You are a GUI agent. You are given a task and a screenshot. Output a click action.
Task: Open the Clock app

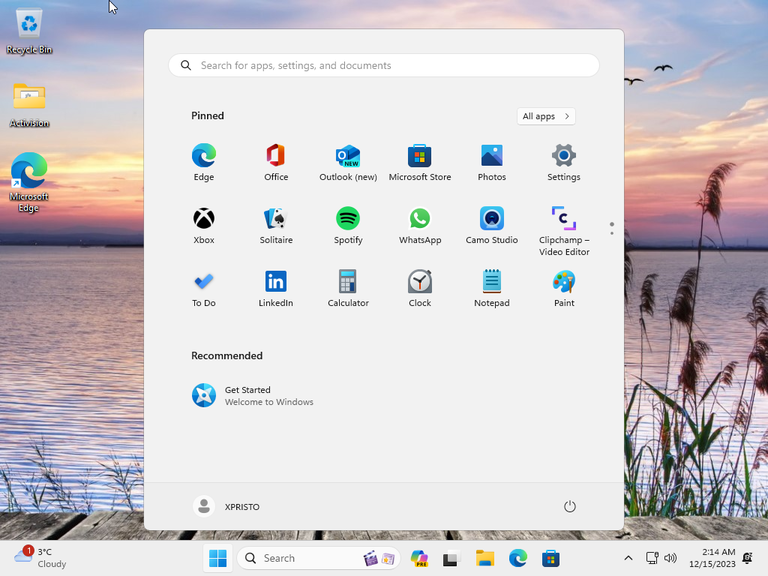click(x=420, y=289)
